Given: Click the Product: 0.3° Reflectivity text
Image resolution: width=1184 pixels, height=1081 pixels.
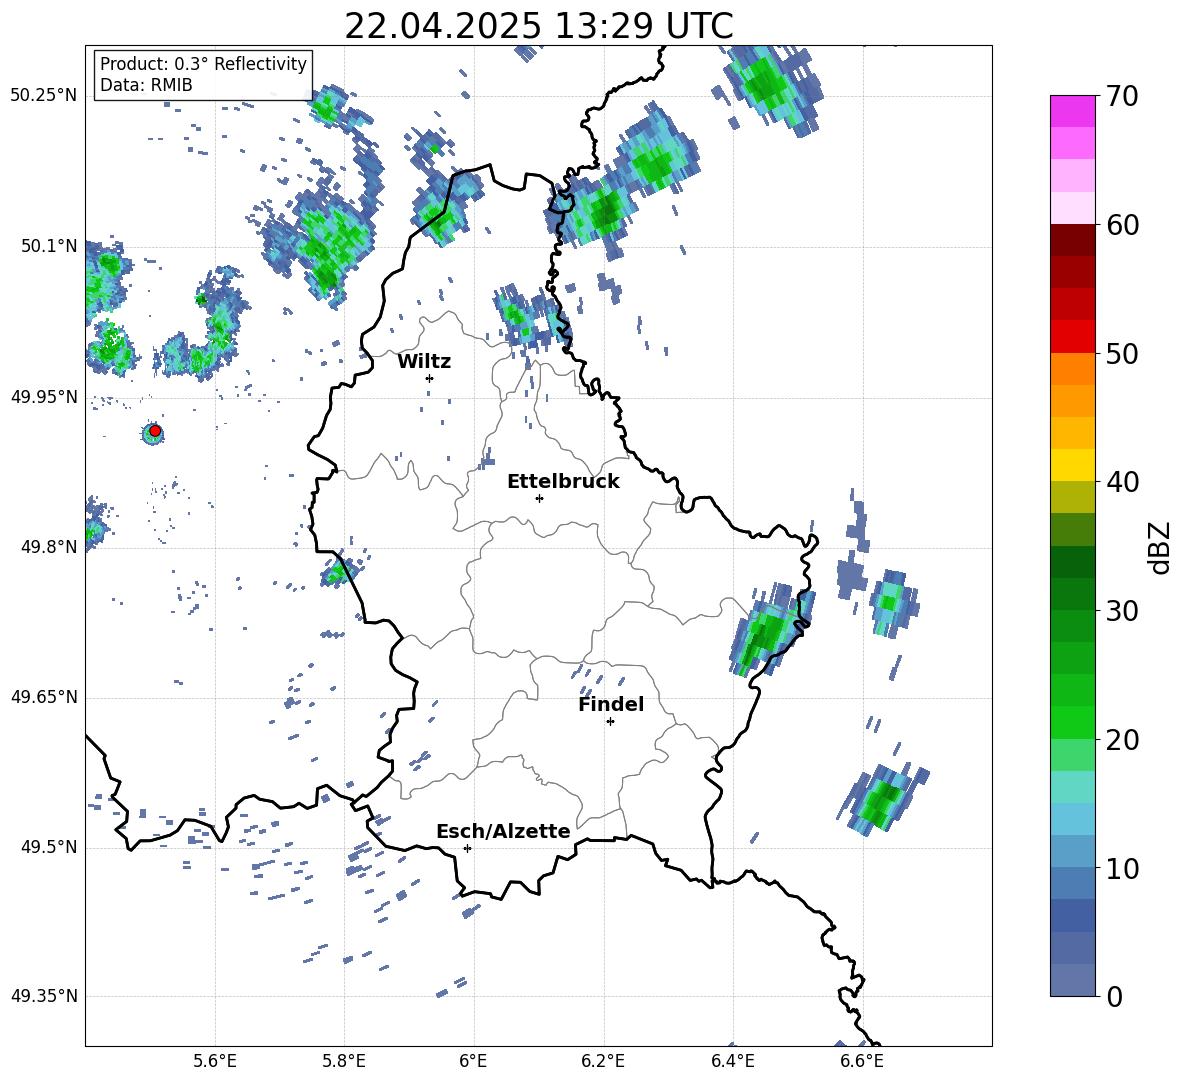Looking at the screenshot, I should tap(203, 64).
